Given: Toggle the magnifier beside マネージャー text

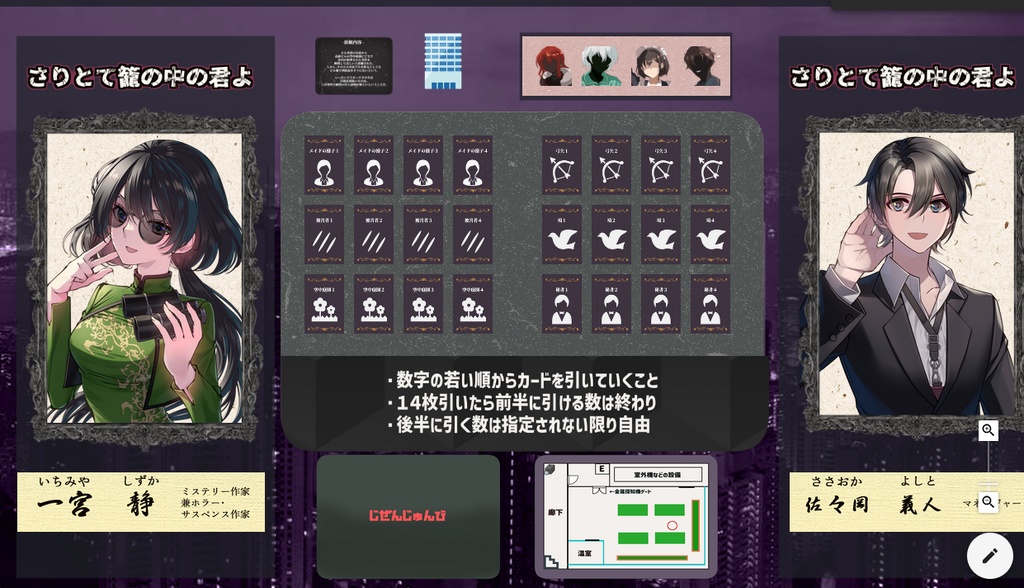Looking at the screenshot, I should [989, 501].
